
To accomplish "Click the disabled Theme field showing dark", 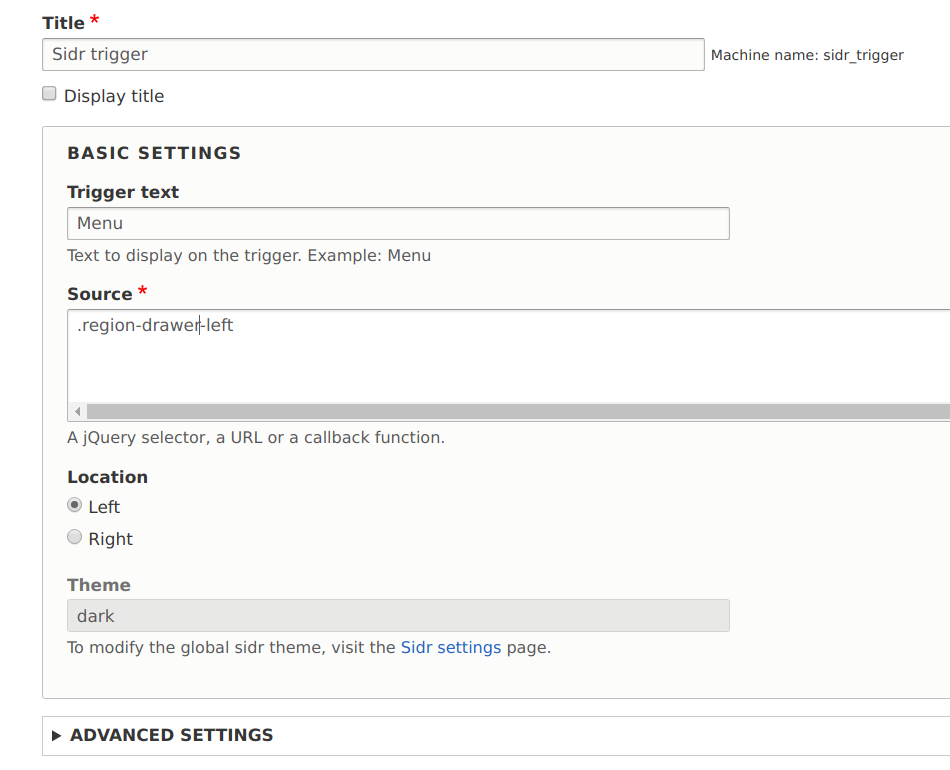I will tap(396, 615).
